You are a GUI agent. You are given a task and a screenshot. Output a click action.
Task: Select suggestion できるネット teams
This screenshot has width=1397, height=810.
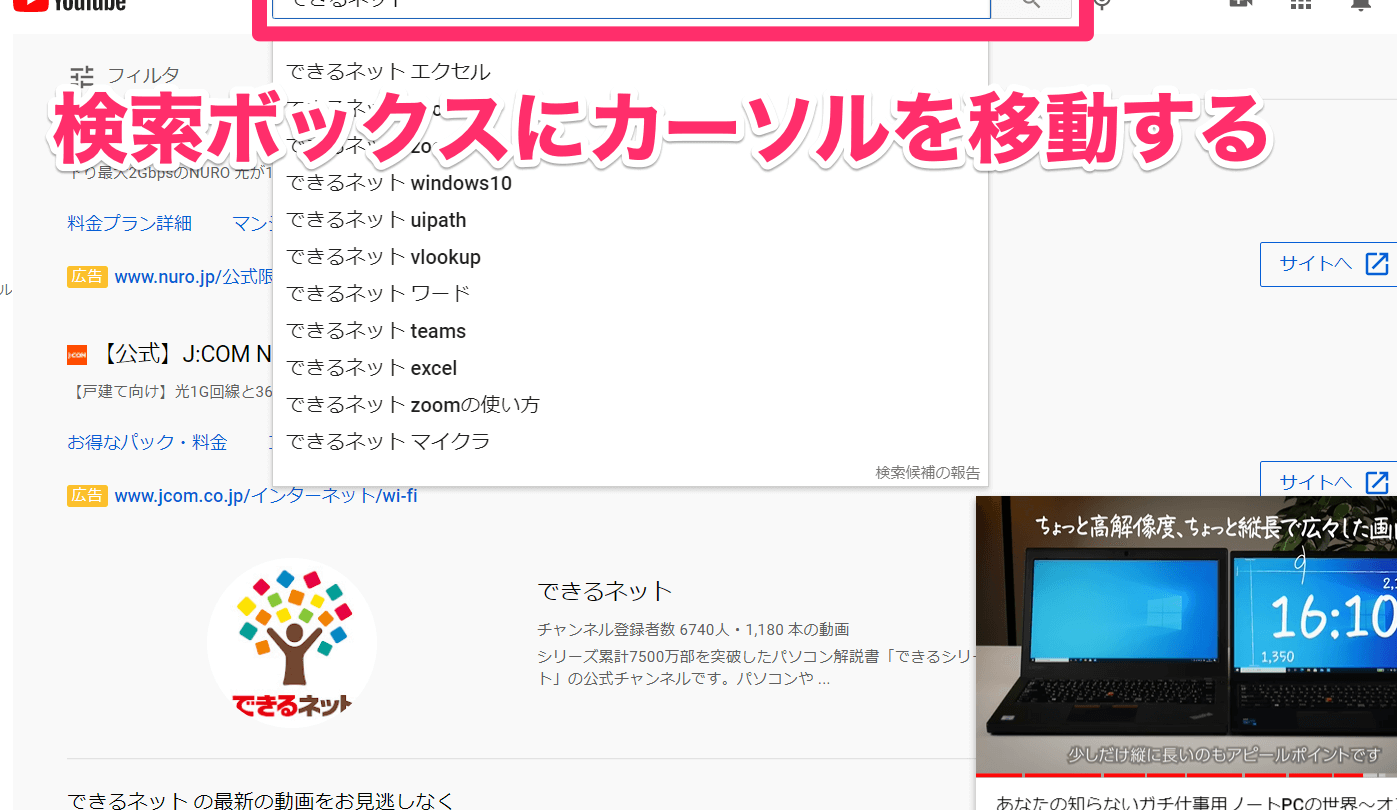(630, 331)
